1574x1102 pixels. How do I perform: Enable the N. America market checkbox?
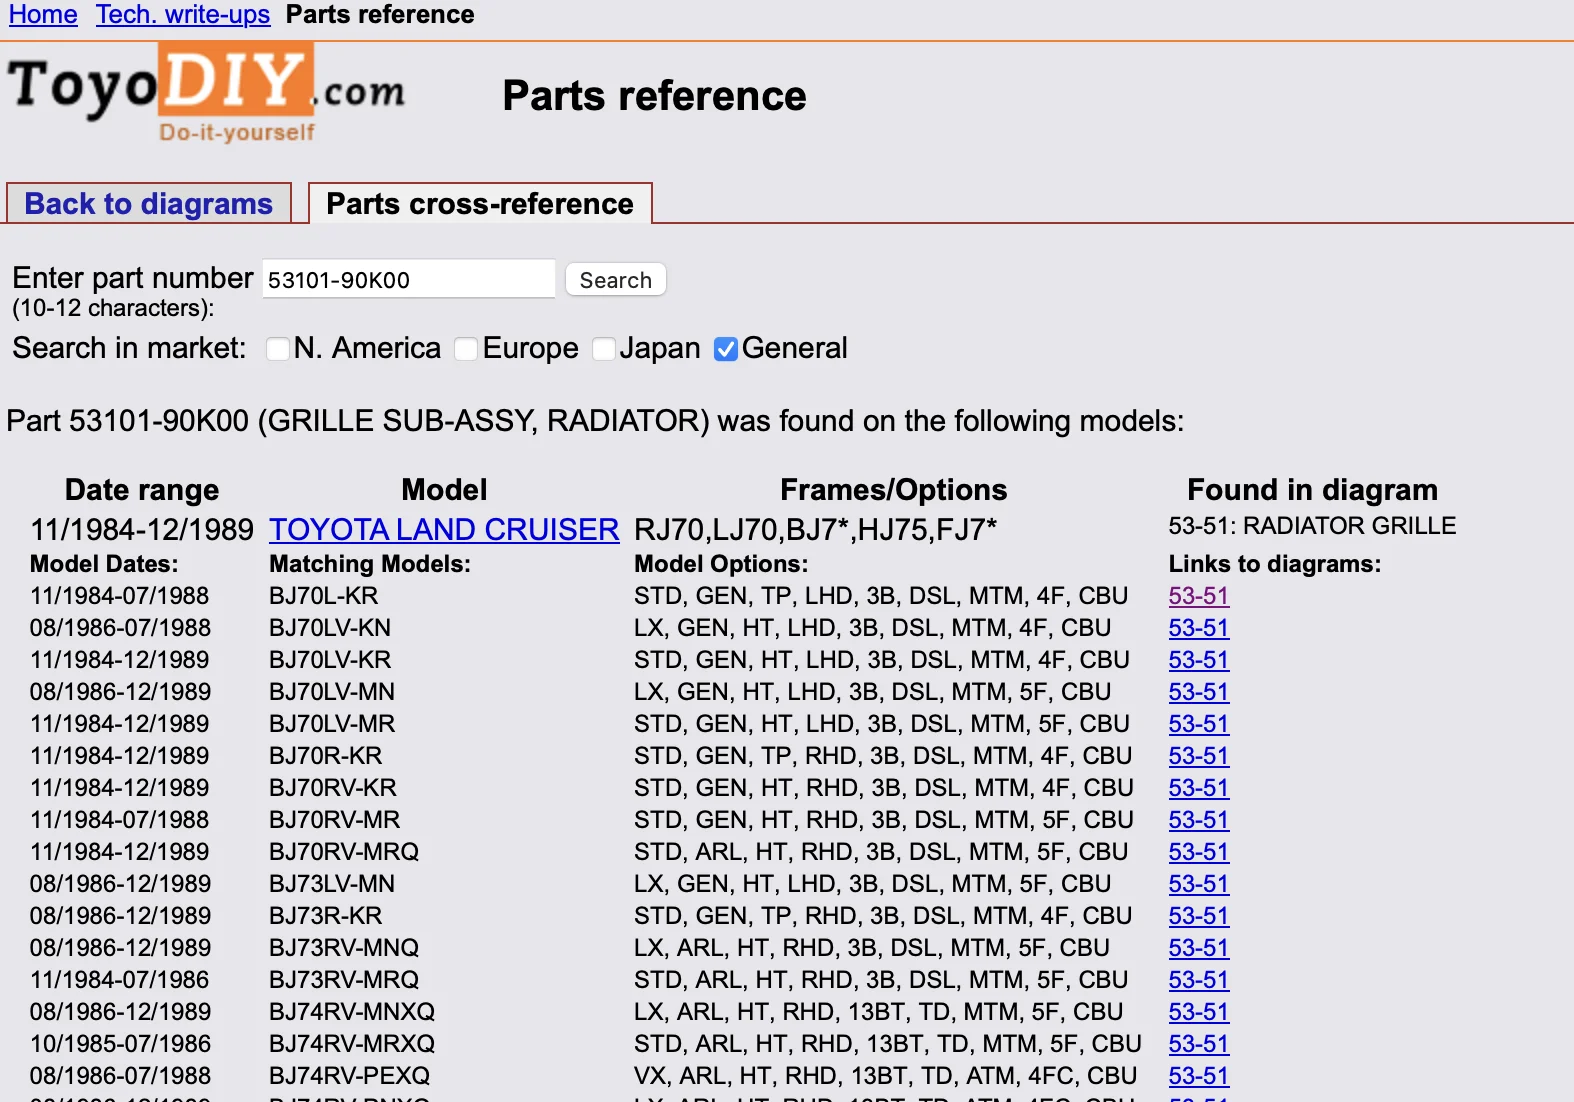(278, 349)
